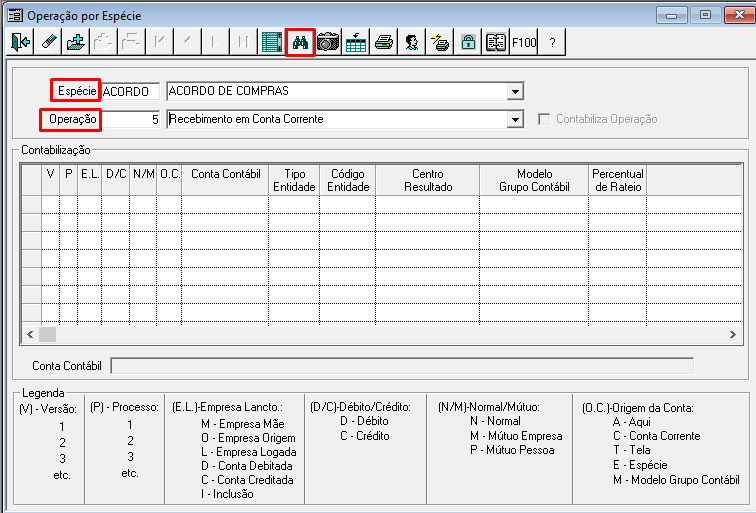Click the Tipo Entidade column header
The image size is (756, 513).
coord(294,180)
